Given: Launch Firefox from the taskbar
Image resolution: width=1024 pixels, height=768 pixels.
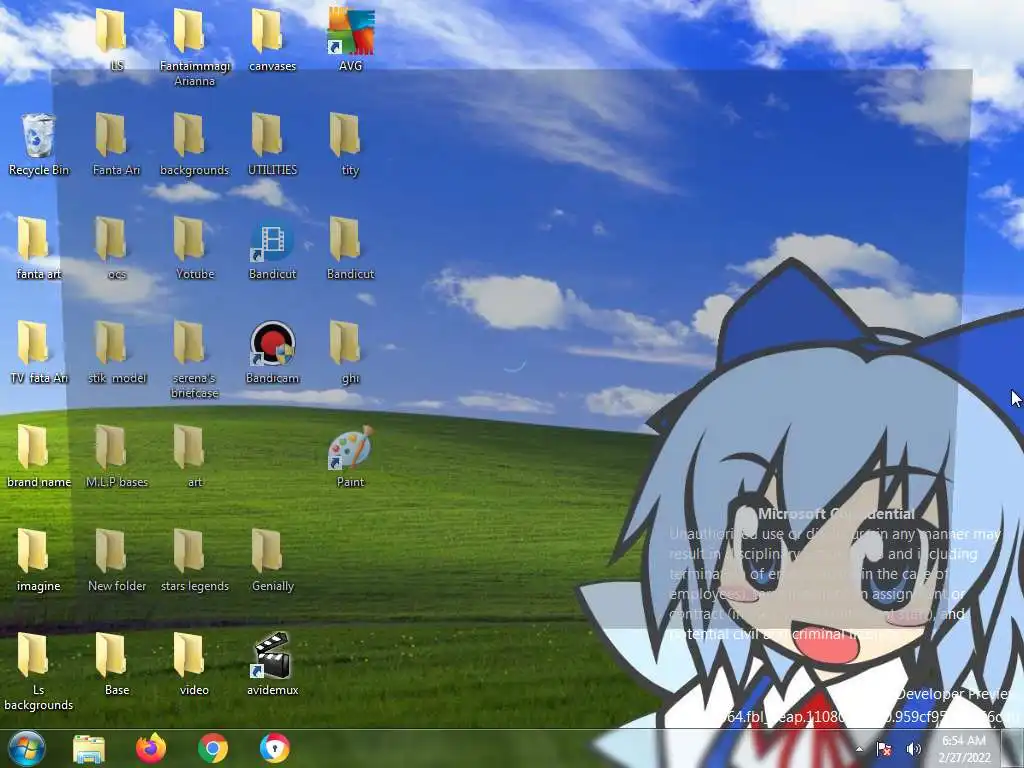Looking at the screenshot, I should click(x=150, y=748).
